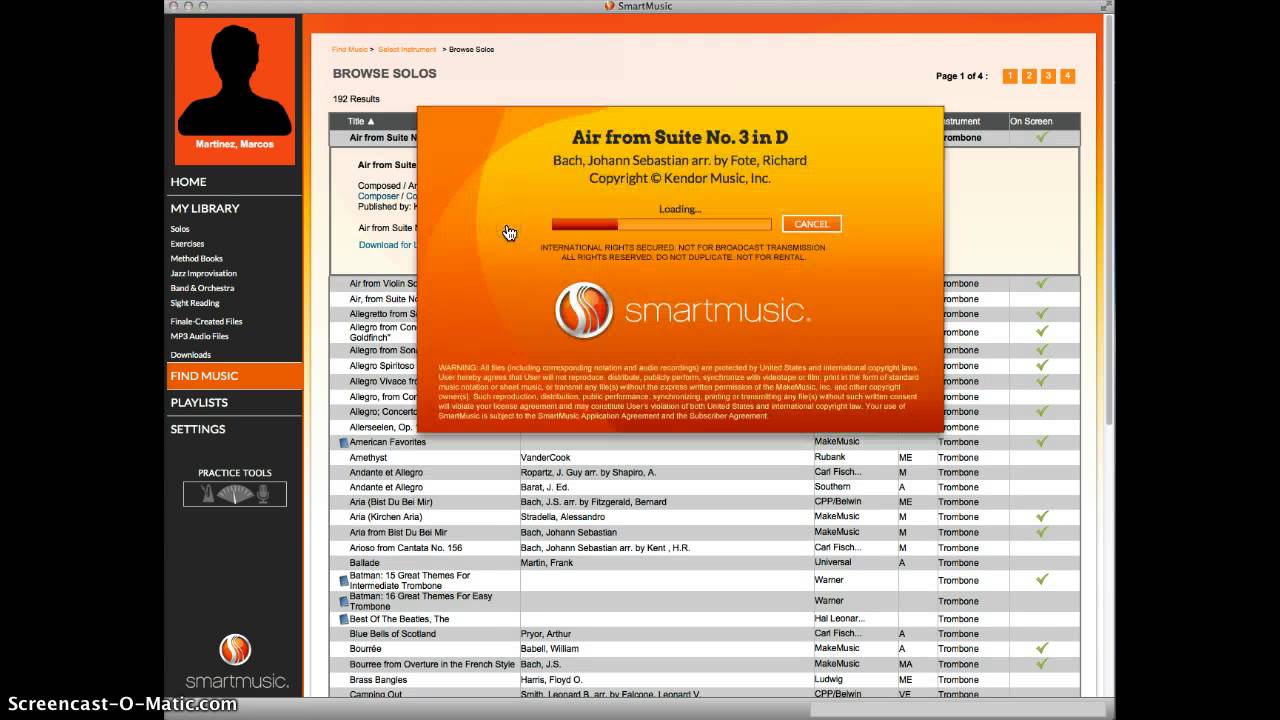1280x720 pixels.
Task: Open the metronome practice tool
Action: click(x=208, y=493)
